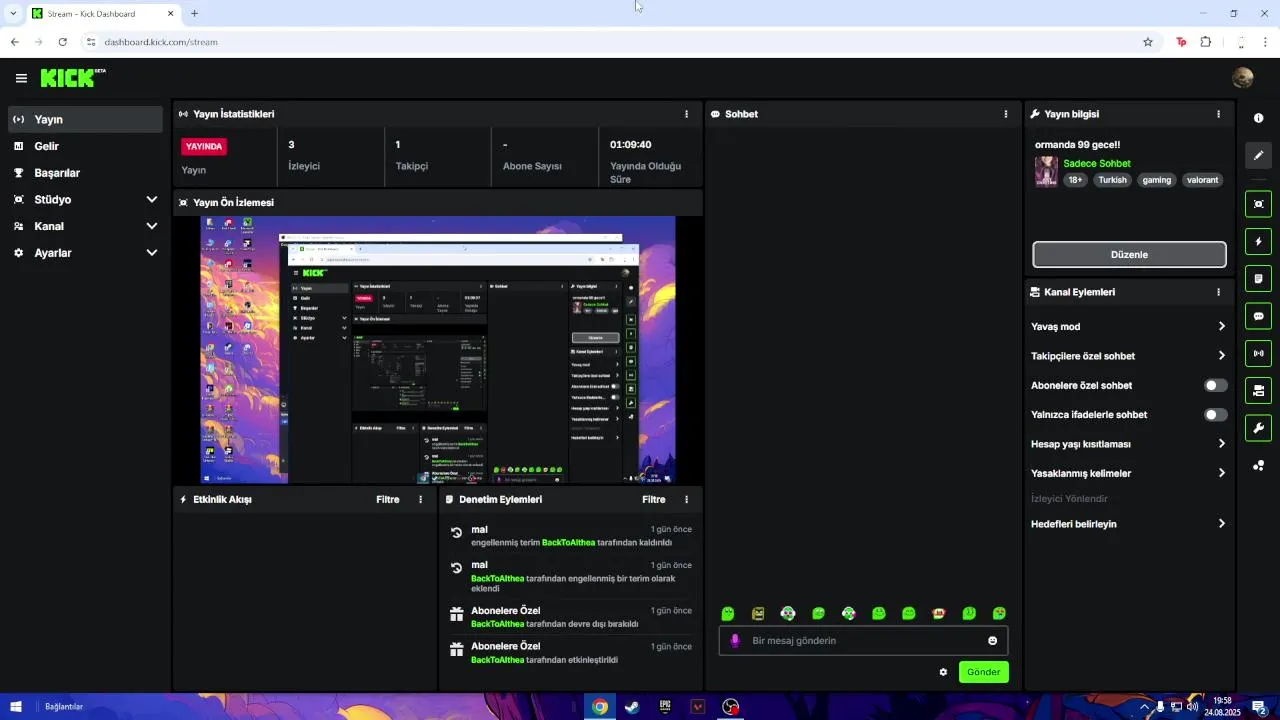Image resolution: width=1280 pixels, height=720 pixels.
Task: Toggle the broadcast stats widget icon
Action: pos(1258,353)
